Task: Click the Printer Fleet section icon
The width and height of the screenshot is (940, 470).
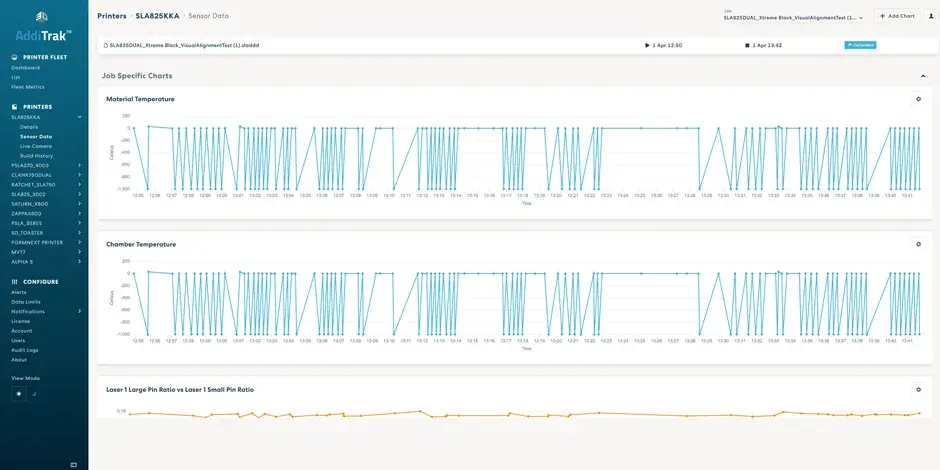Action: coord(14,58)
